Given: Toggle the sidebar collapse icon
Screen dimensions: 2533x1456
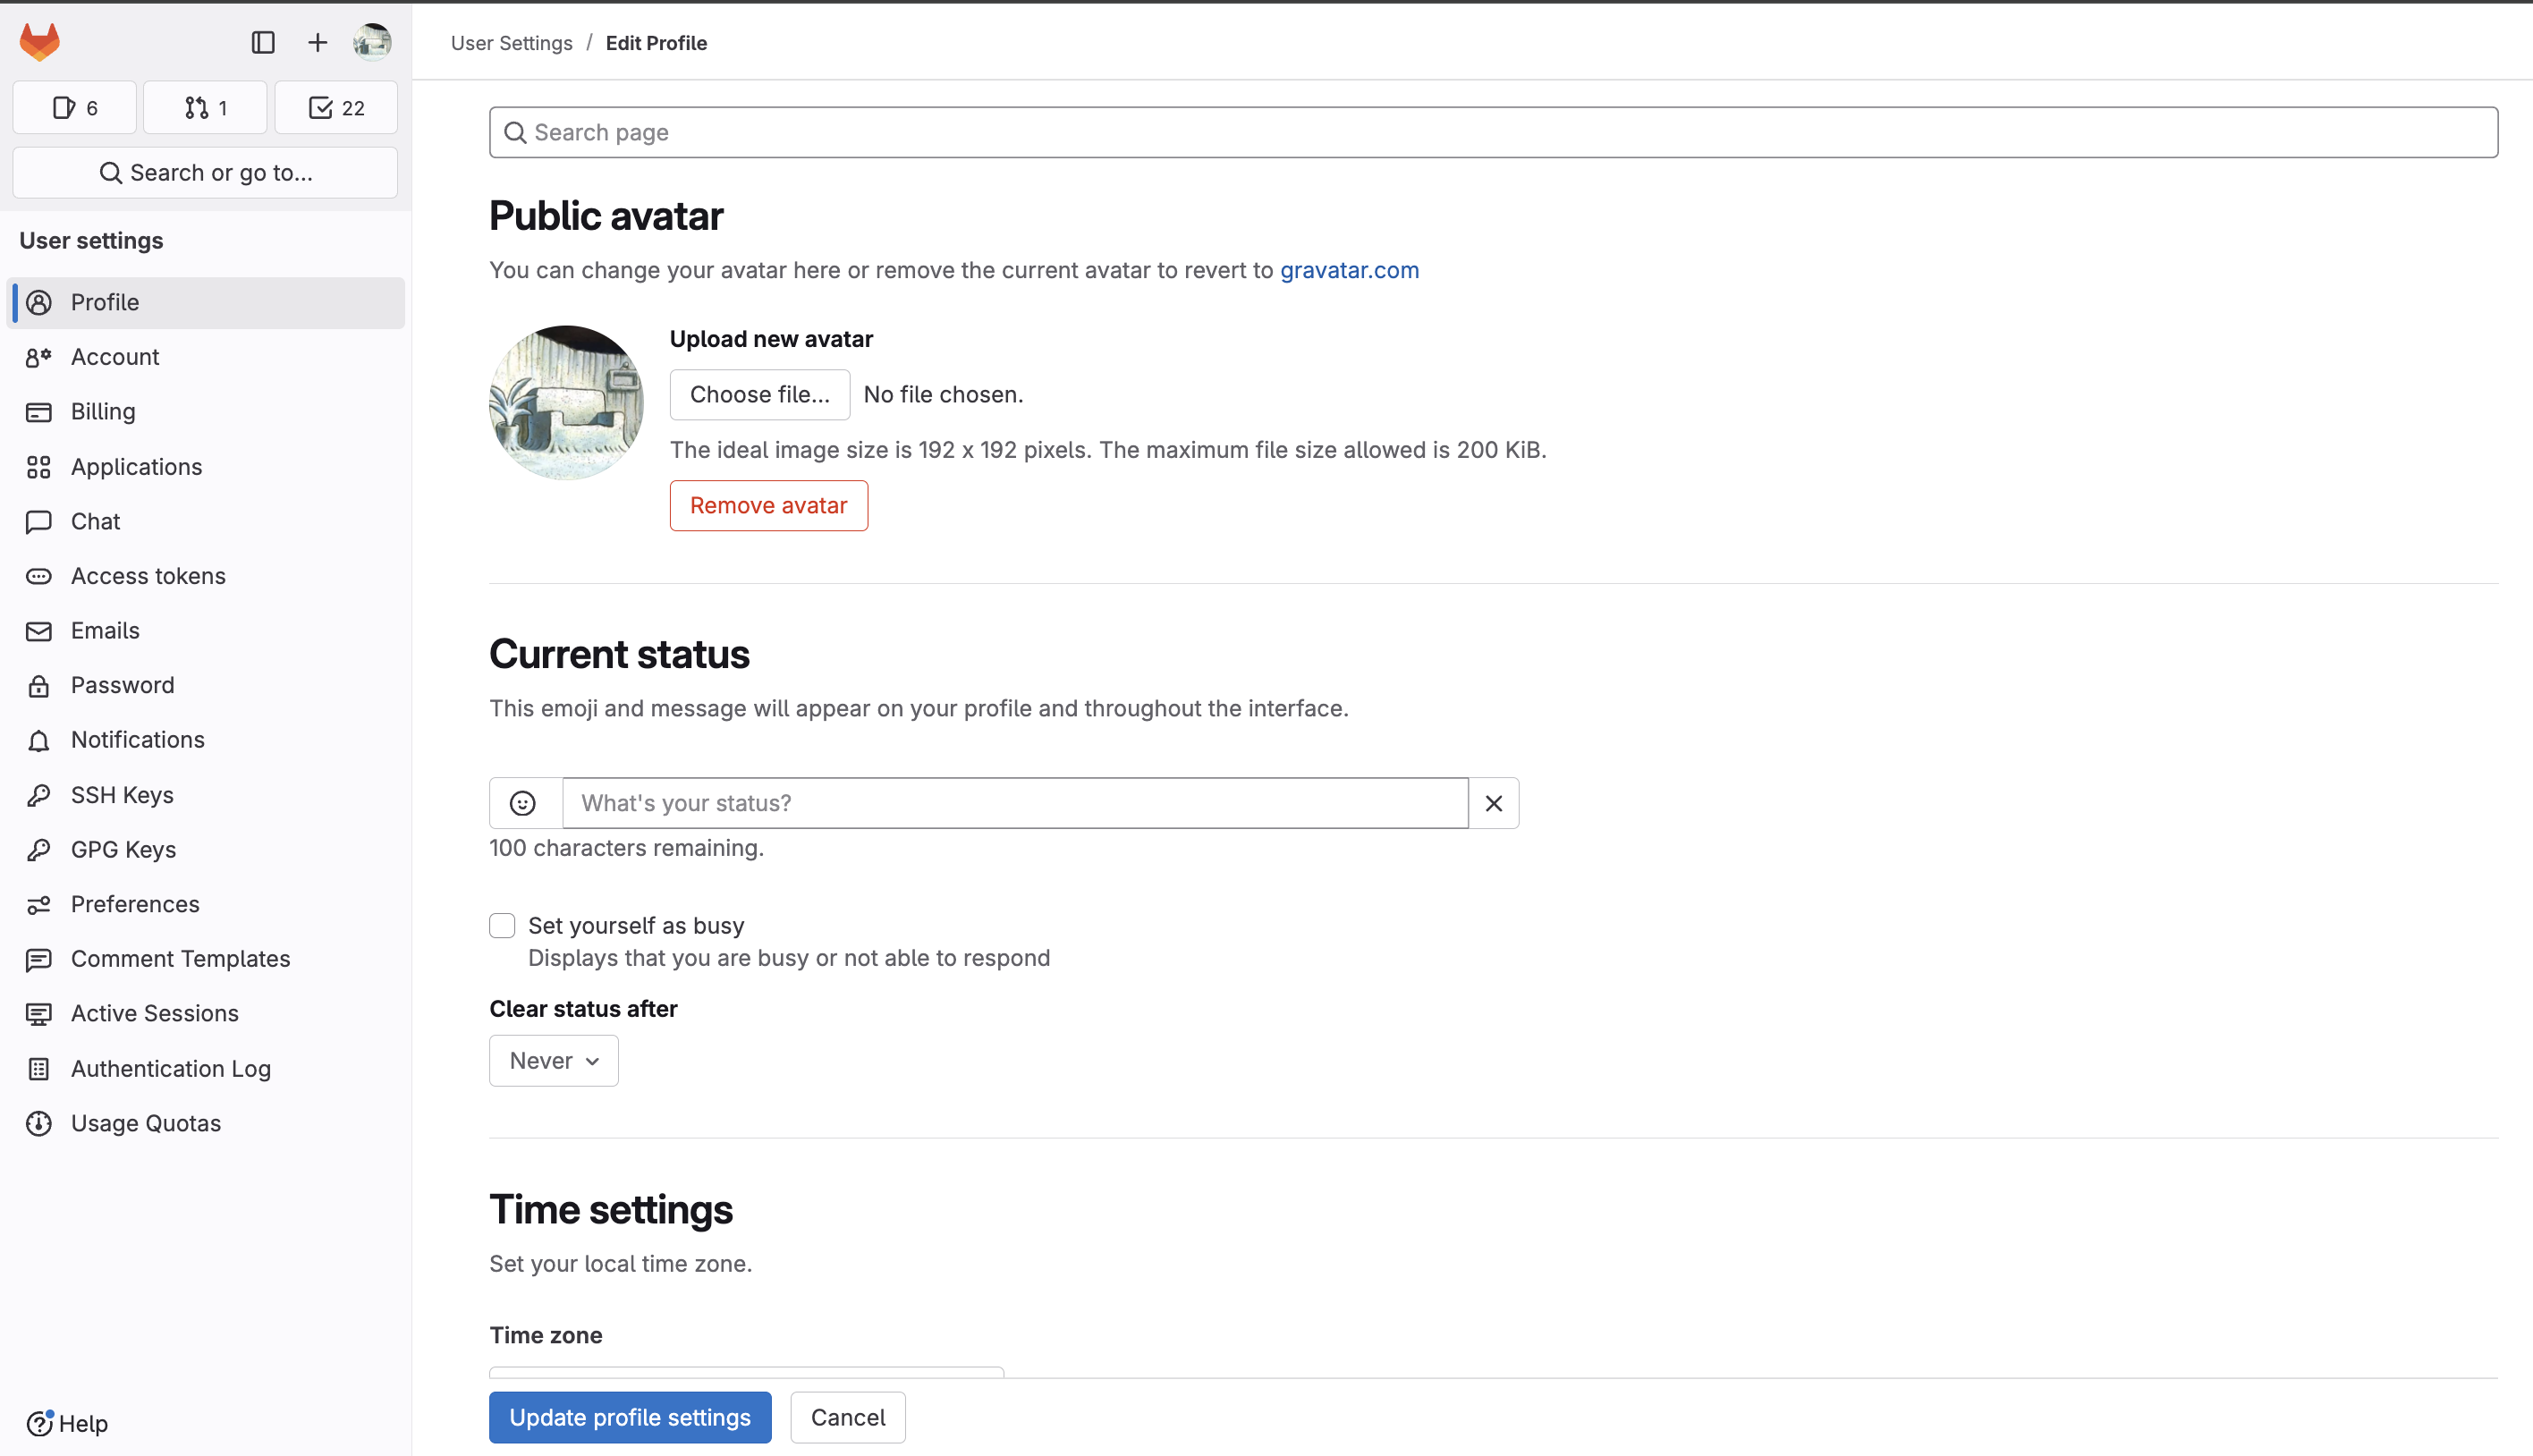Looking at the screenshot, I should coord(263,42).
